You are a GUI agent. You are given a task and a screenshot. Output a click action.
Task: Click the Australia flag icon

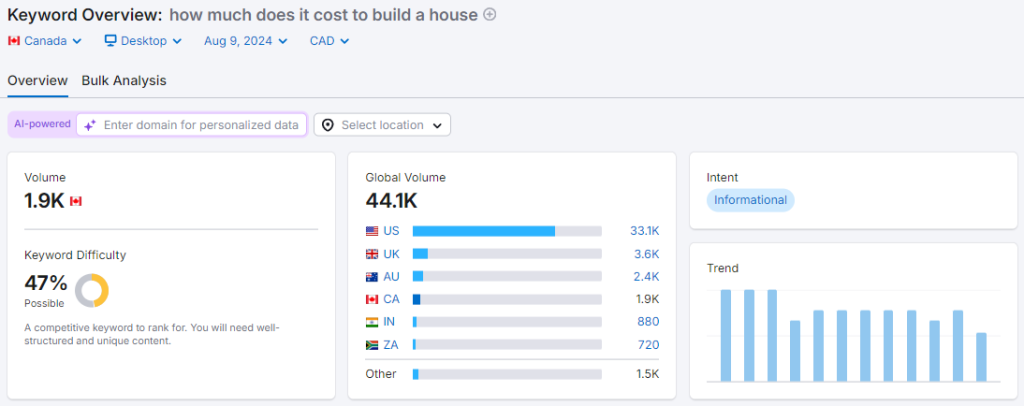[x=372, y=277]
